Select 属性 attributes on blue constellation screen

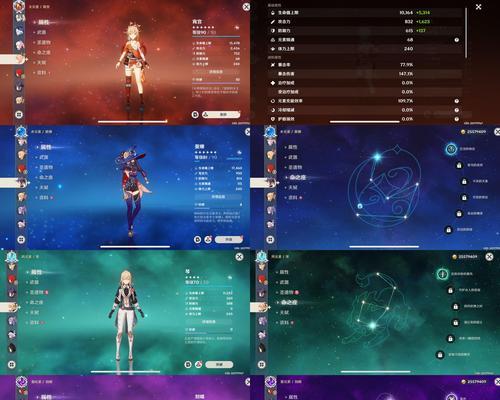coord(292,147)
